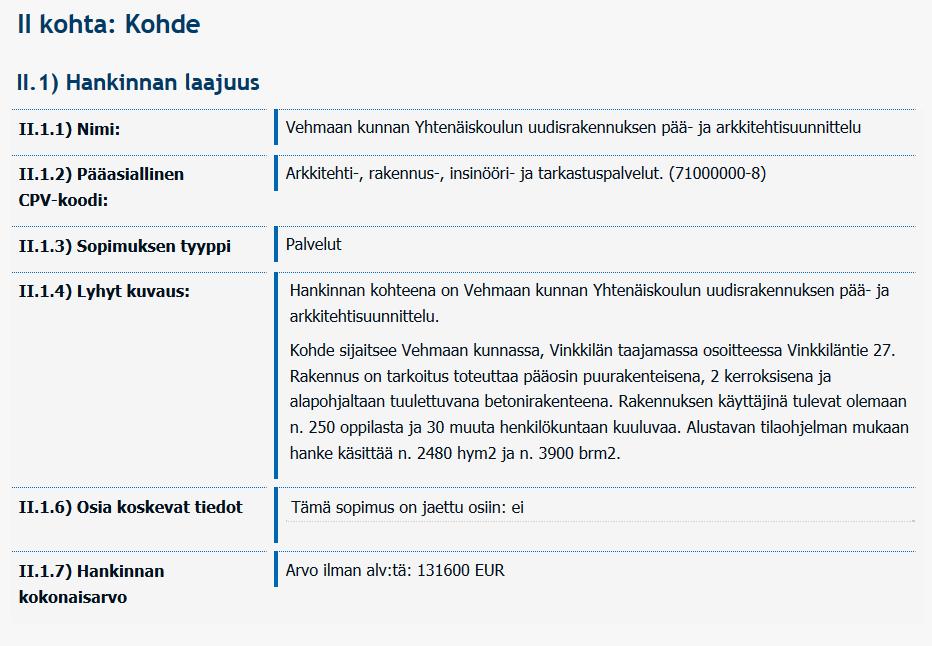
Task: Click the blue divider bar beside Osia koskevat tiedot
Action: point(276,515)
